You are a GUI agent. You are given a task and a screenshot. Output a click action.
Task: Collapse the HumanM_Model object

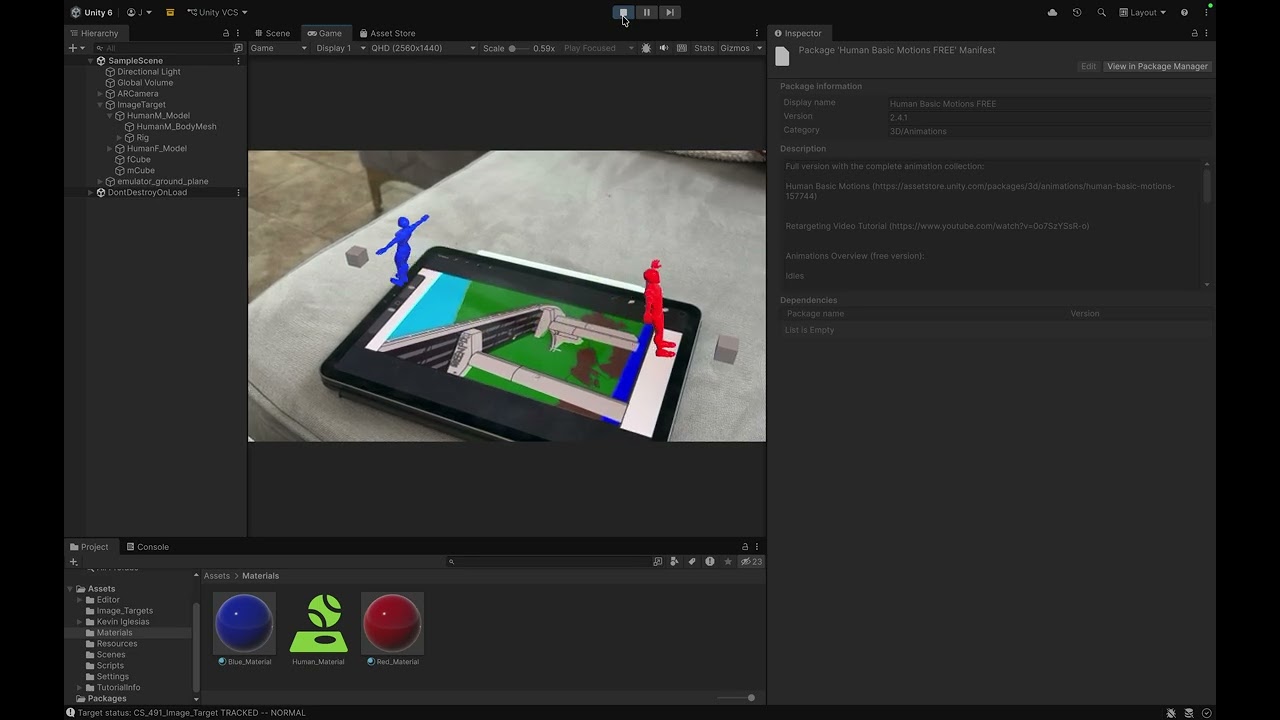(110, 116)
